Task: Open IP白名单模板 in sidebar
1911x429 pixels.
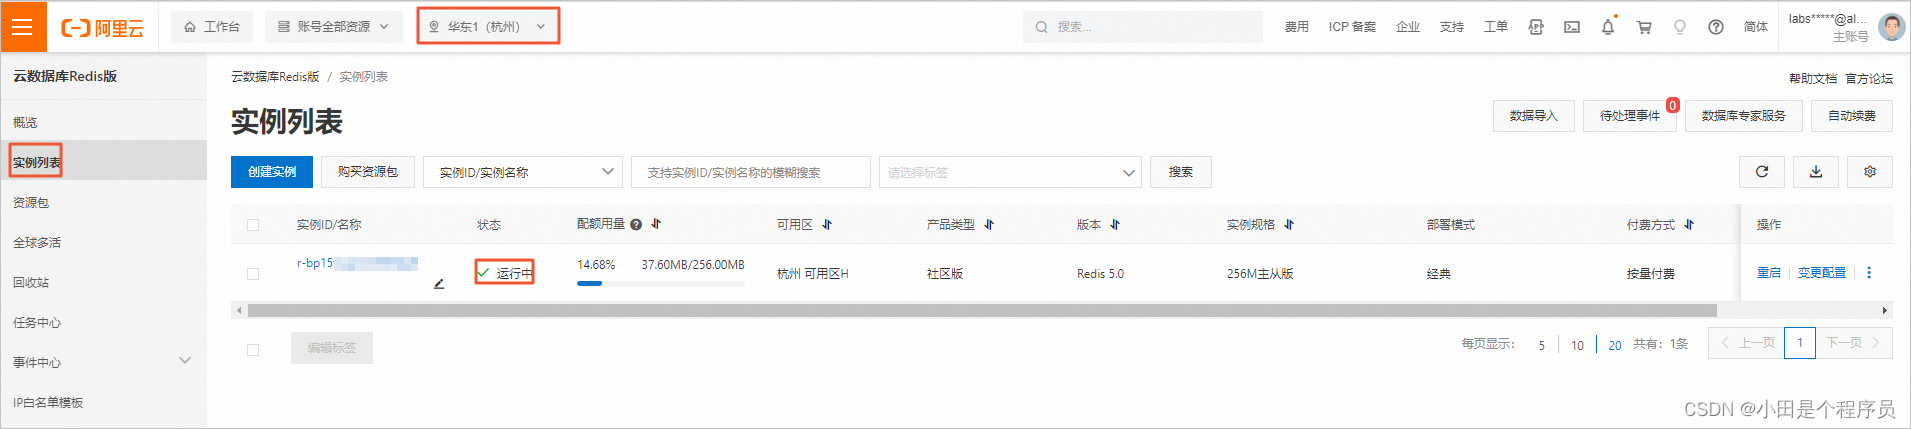Action: tap(48, 402)
